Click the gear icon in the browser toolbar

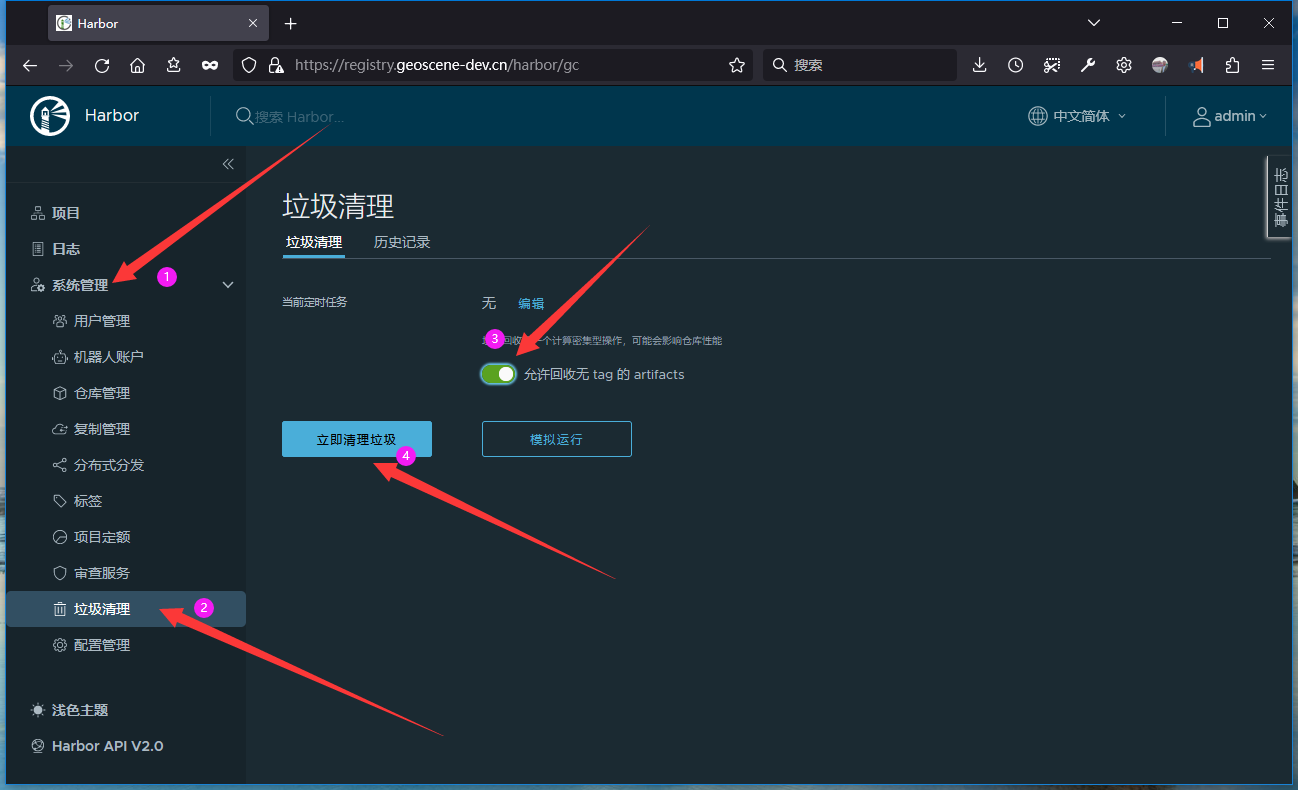point(1124,65)
